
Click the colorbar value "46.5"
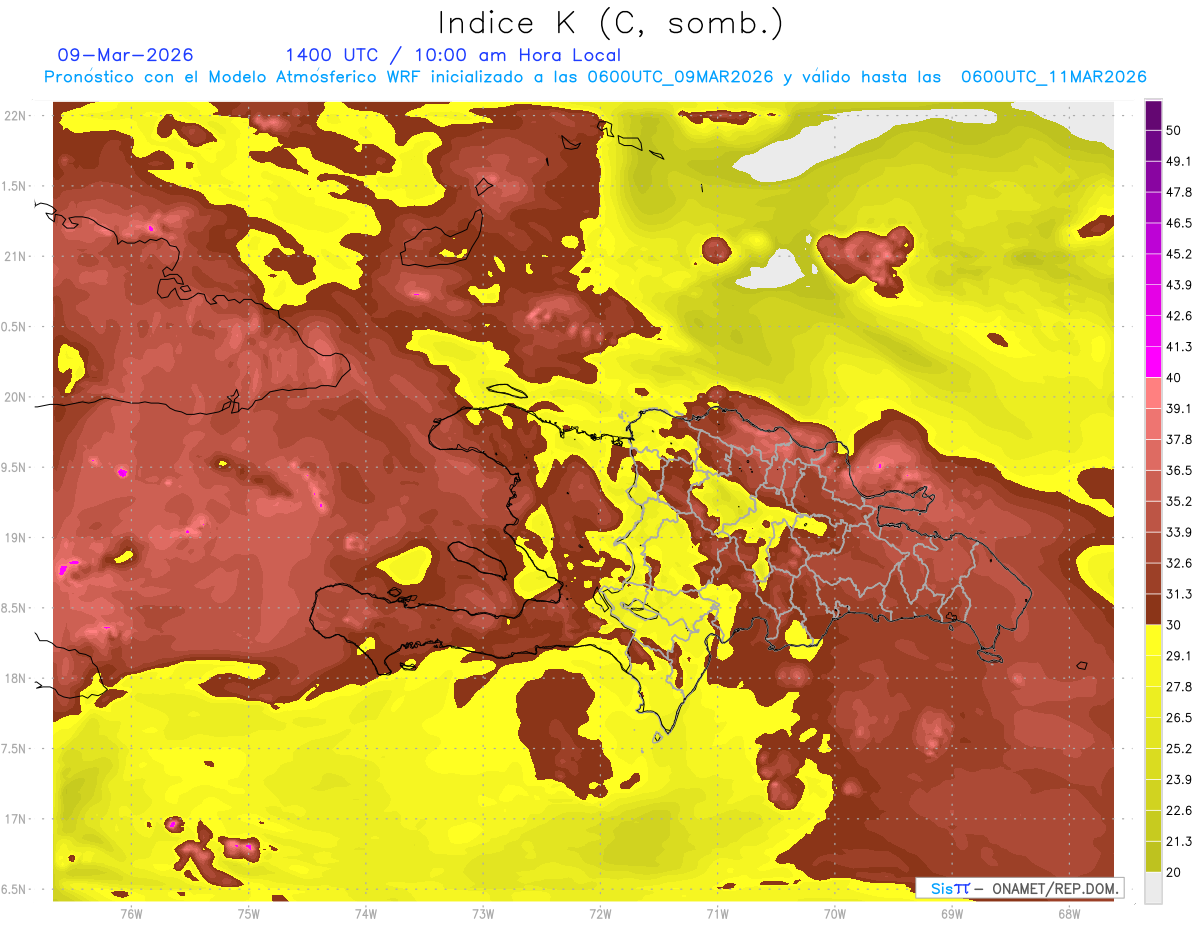point(1179,223)
